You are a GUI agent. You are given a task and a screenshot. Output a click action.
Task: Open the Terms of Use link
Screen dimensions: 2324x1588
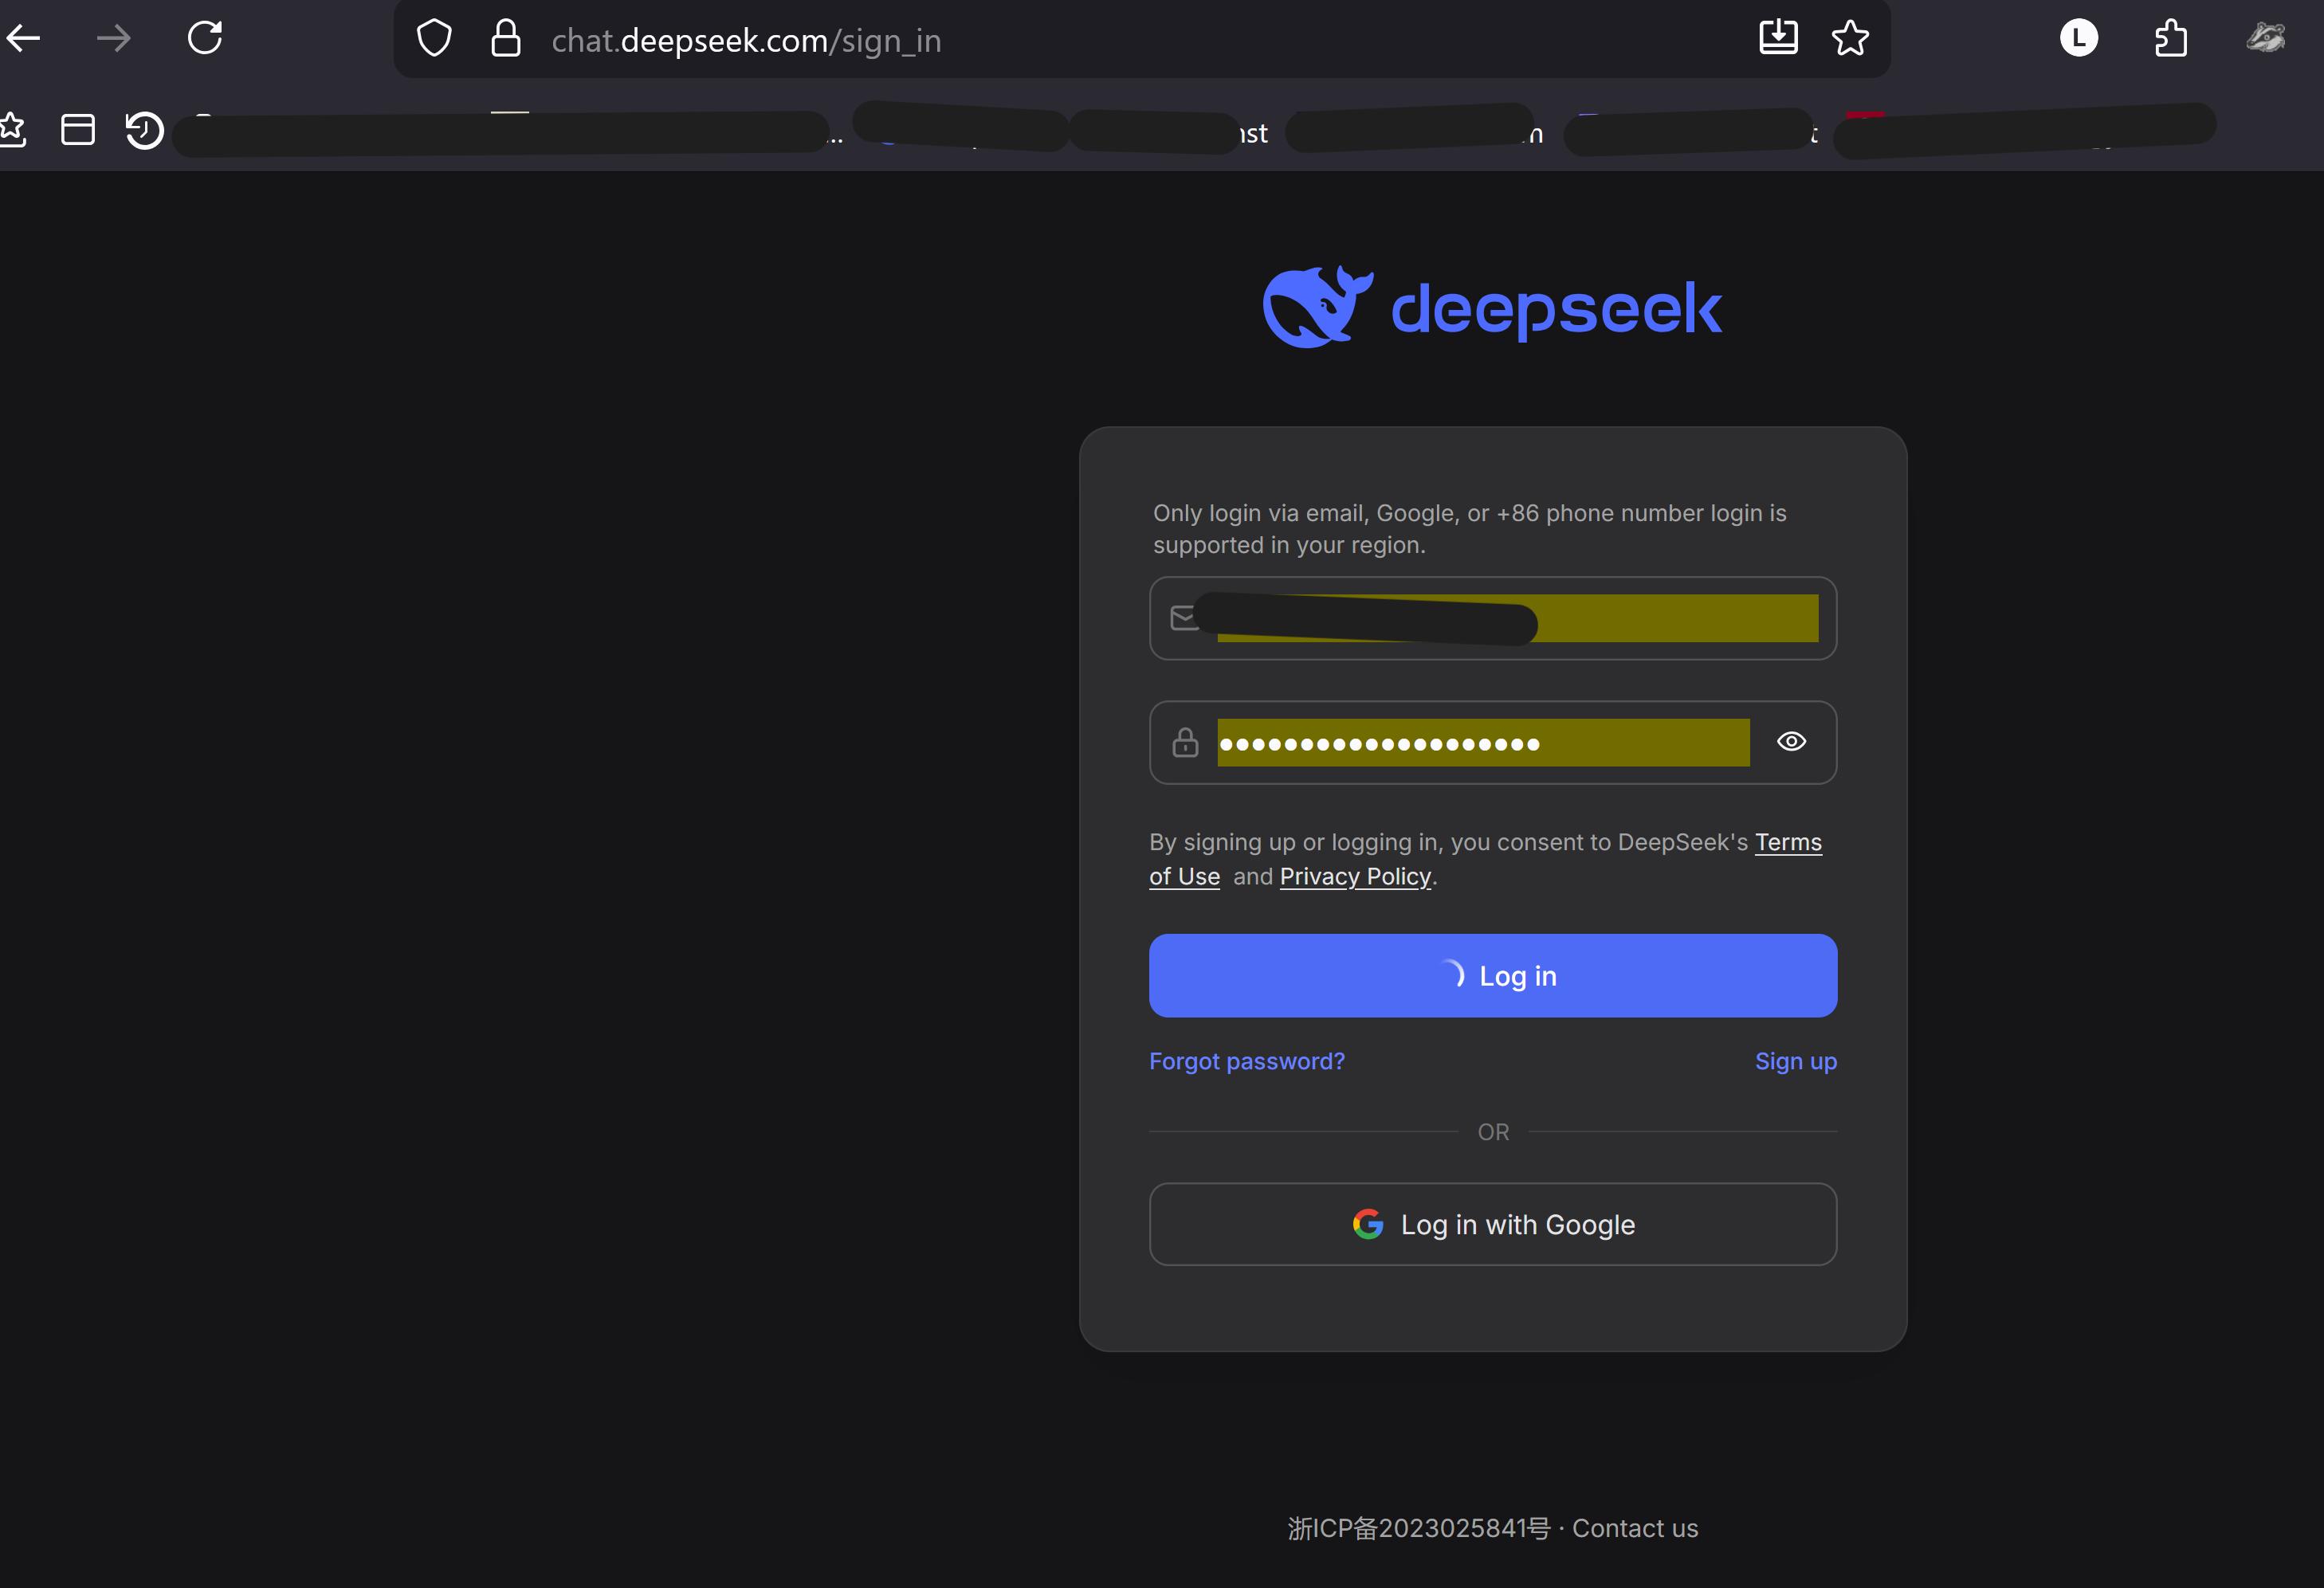tap(1788, 843)
